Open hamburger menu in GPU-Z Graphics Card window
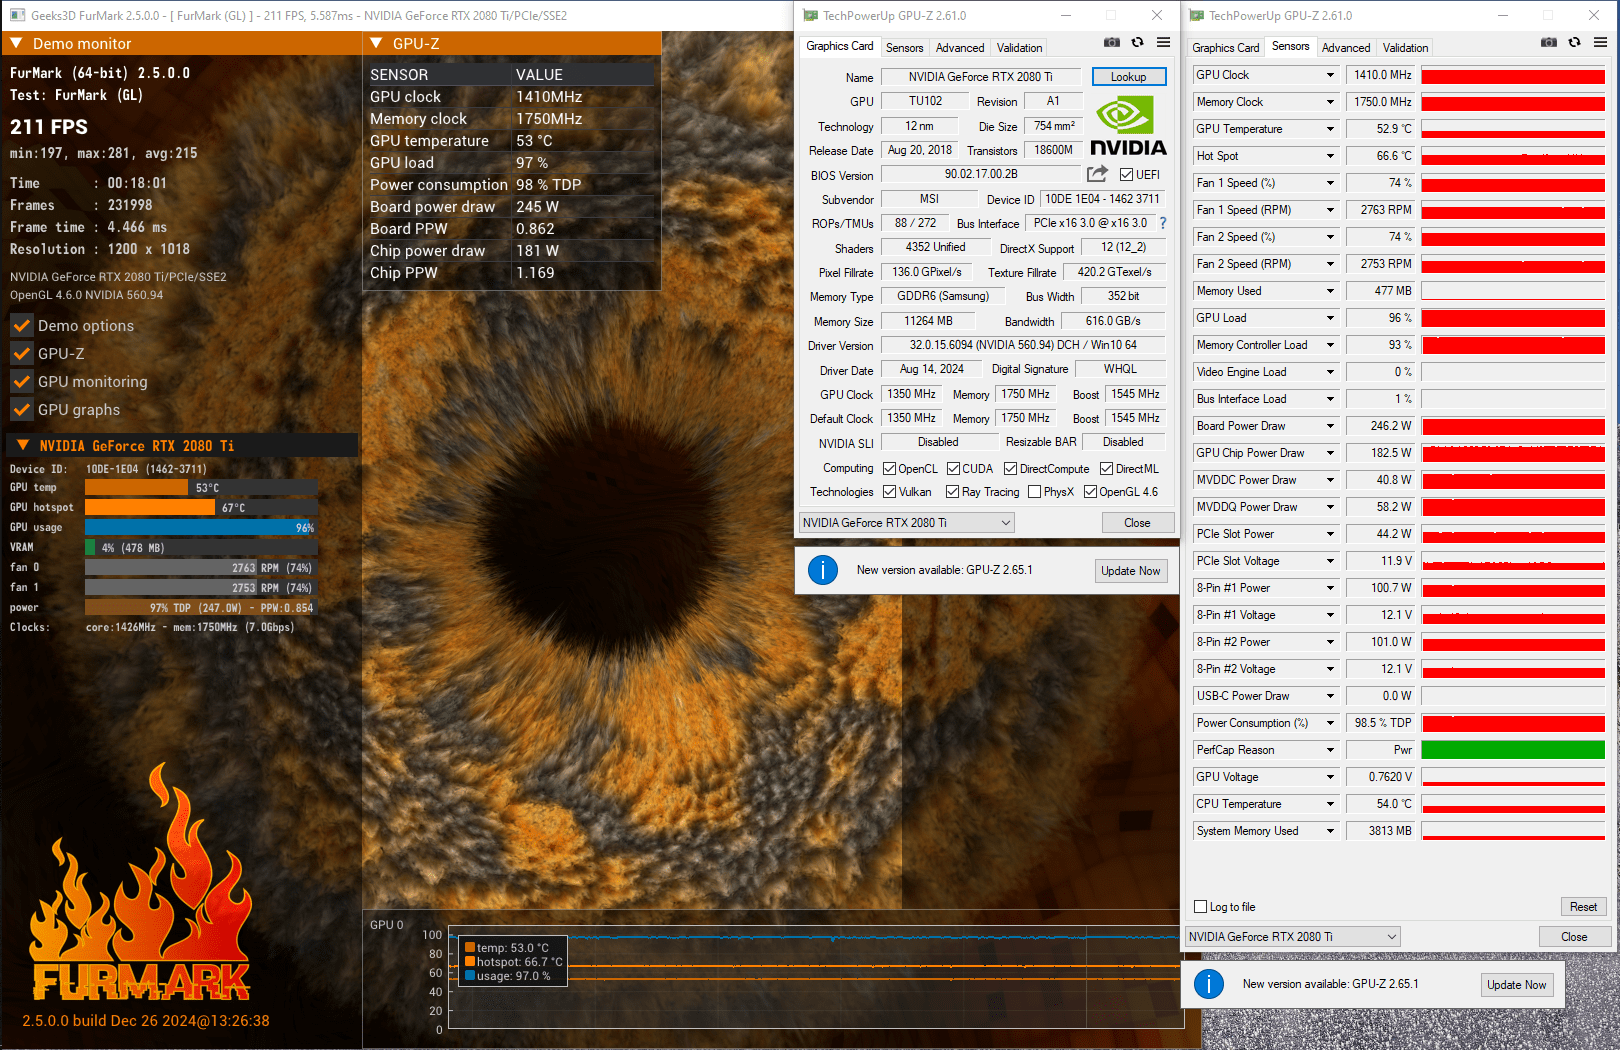Viewport: 1620px width, 1050px height. [x=1163, y=42]
